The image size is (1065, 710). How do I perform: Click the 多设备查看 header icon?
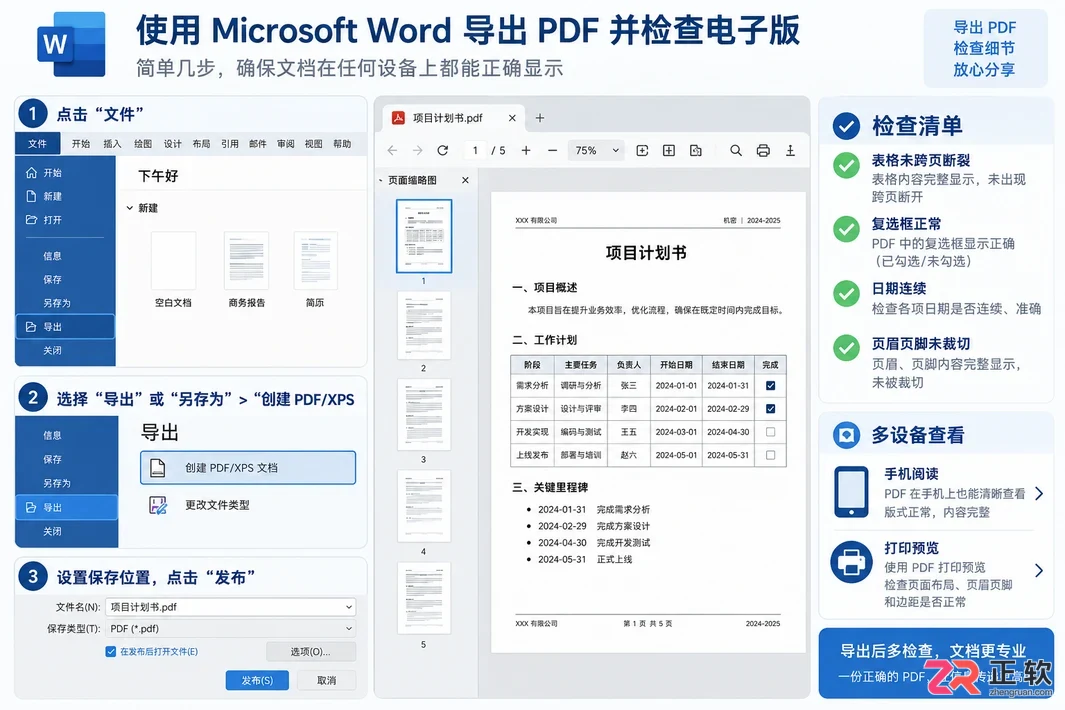847,435
